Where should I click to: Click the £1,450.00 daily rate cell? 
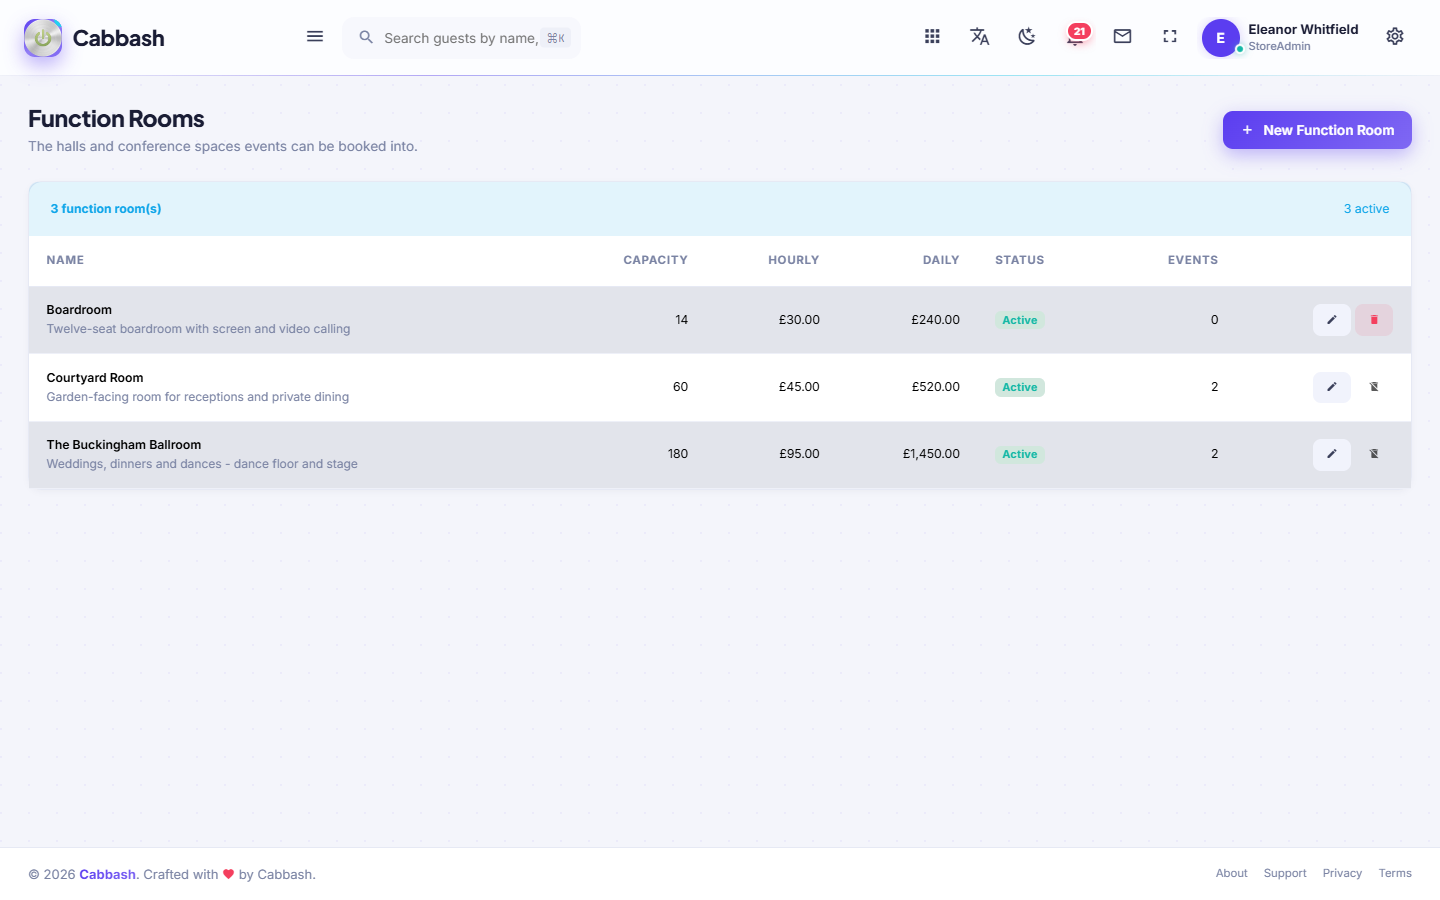pos(931,454)
